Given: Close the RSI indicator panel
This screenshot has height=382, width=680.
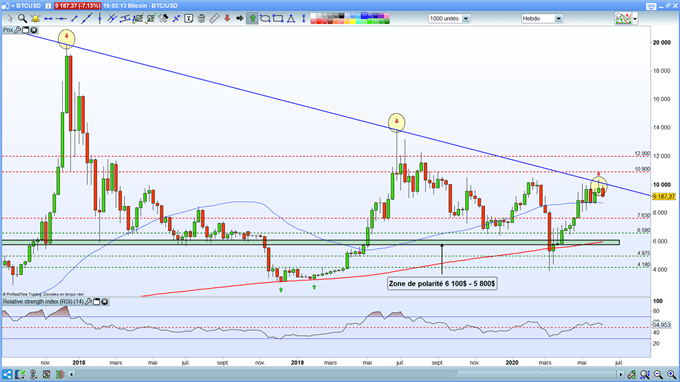Looking at the screenshot, I should [105, 301].
